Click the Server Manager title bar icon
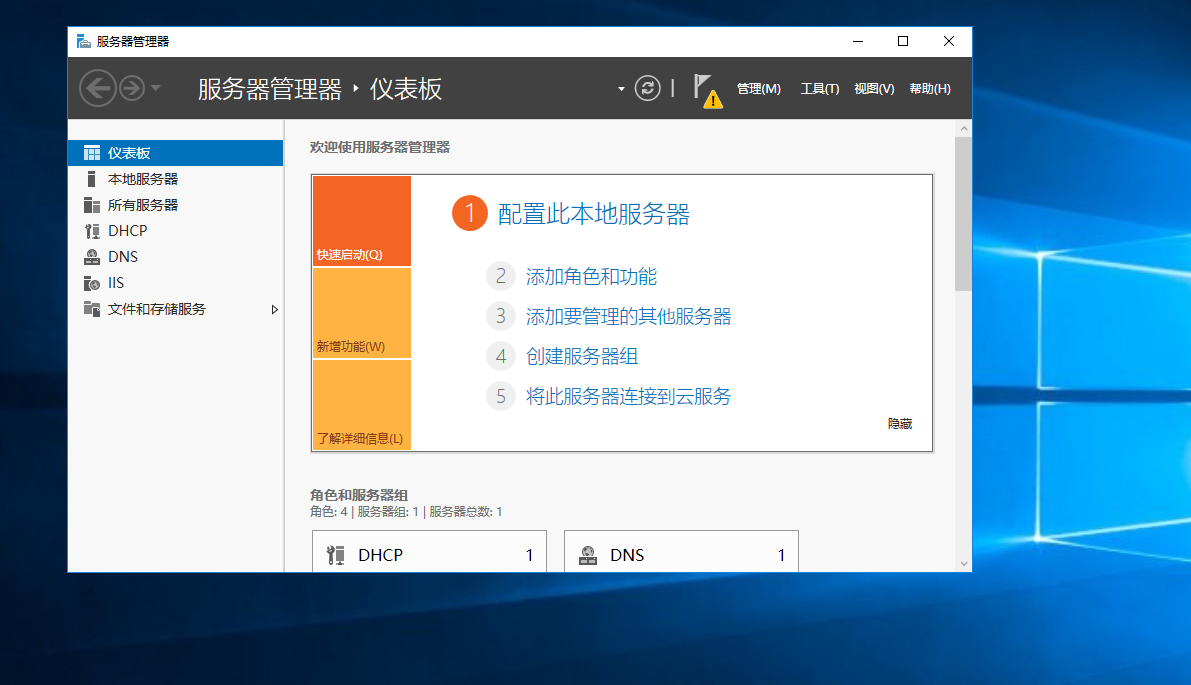 84,41
